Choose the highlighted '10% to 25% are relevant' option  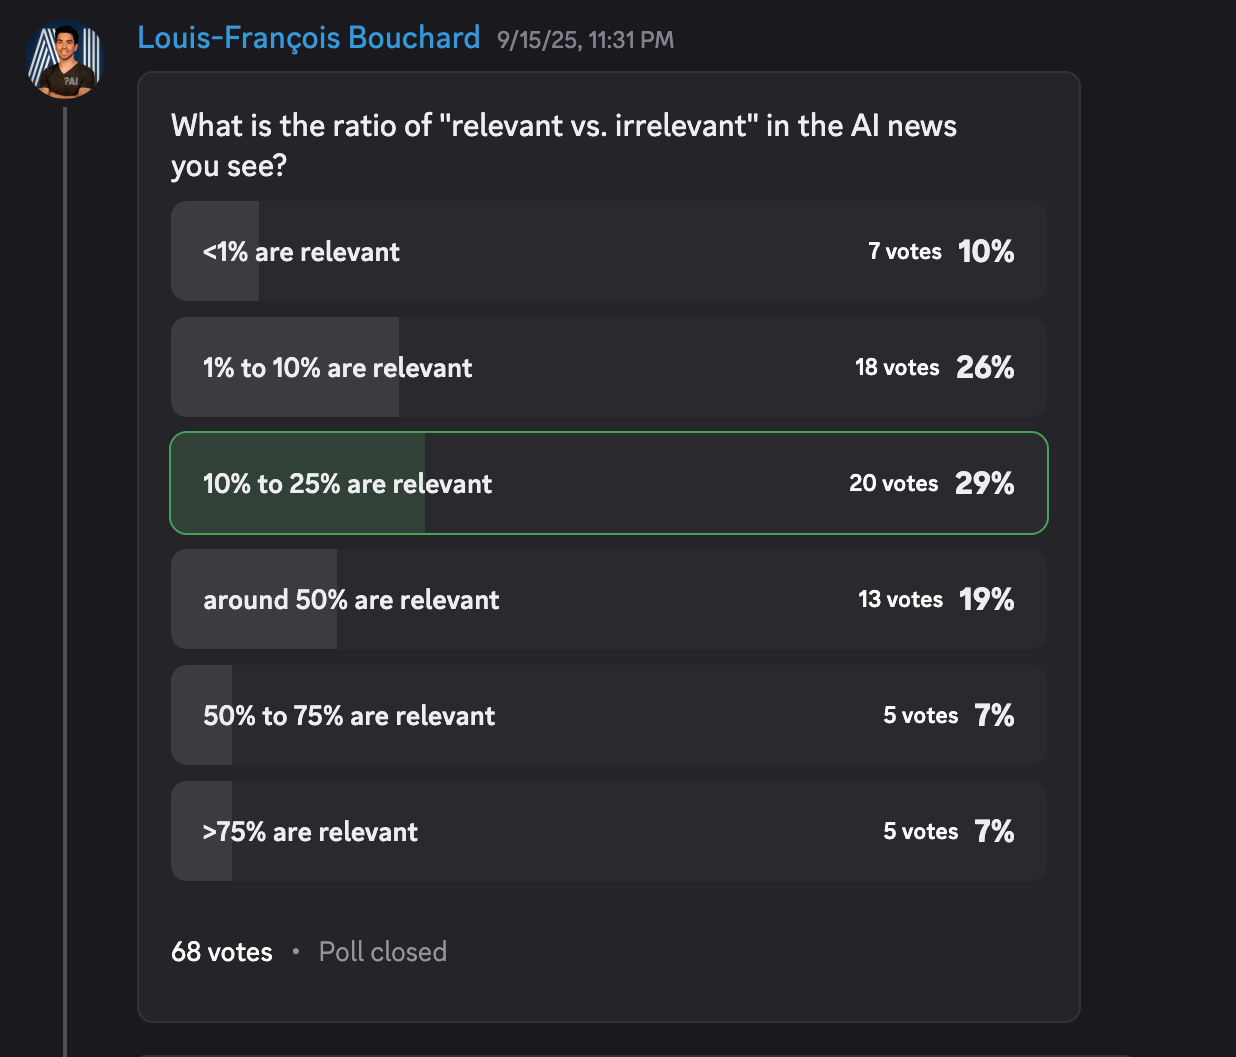tap(609, 483)
